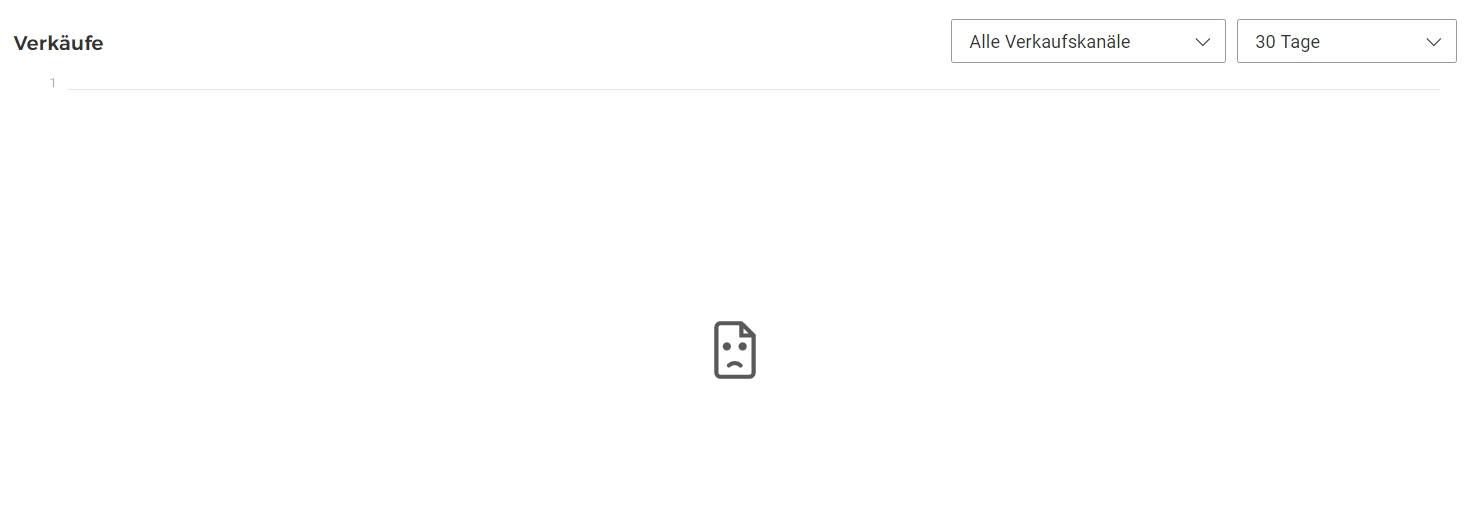Image resolution: width=1470 pixels, height=508 pixels.
Task: Select the 'Alle Verkaufskanäle' text label
Action: click(1050, 42)
